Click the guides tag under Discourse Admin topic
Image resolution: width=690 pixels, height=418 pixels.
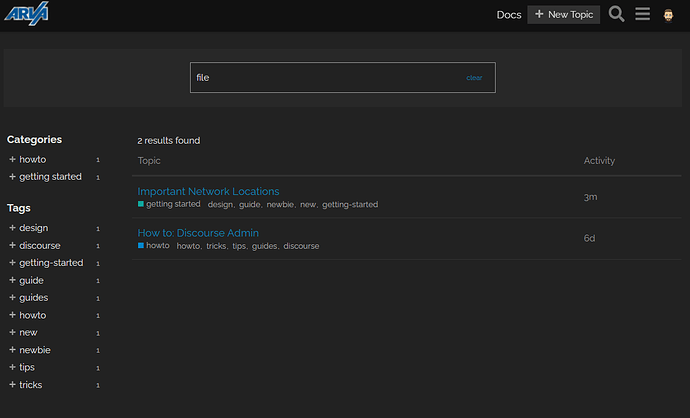coord(264,246)
